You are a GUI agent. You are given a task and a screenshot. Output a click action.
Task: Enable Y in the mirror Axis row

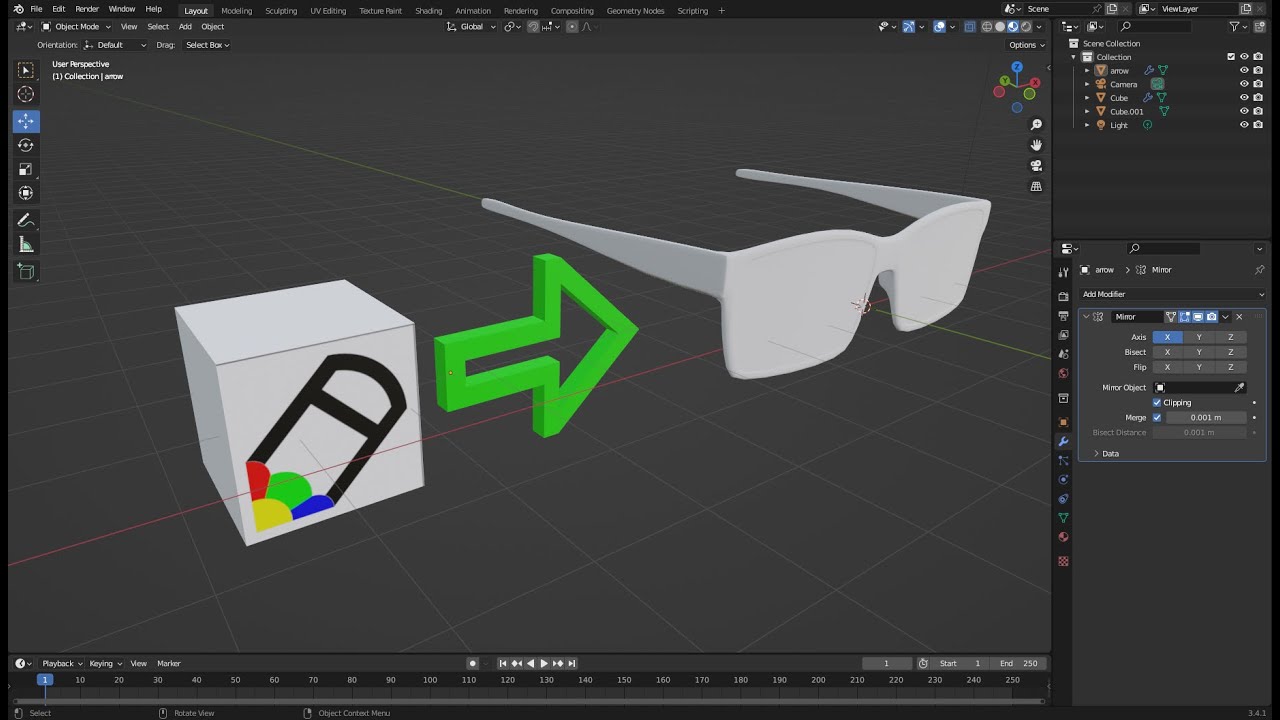[1199, 337]
